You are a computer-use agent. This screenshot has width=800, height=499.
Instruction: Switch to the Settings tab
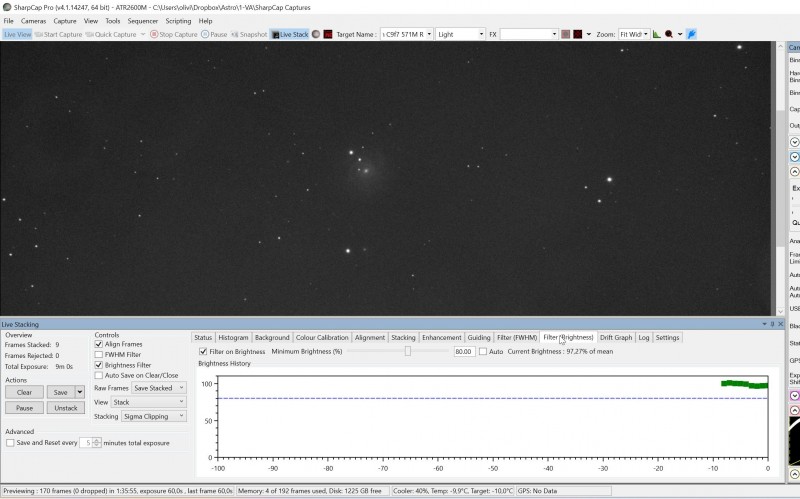tap(667, 338)
